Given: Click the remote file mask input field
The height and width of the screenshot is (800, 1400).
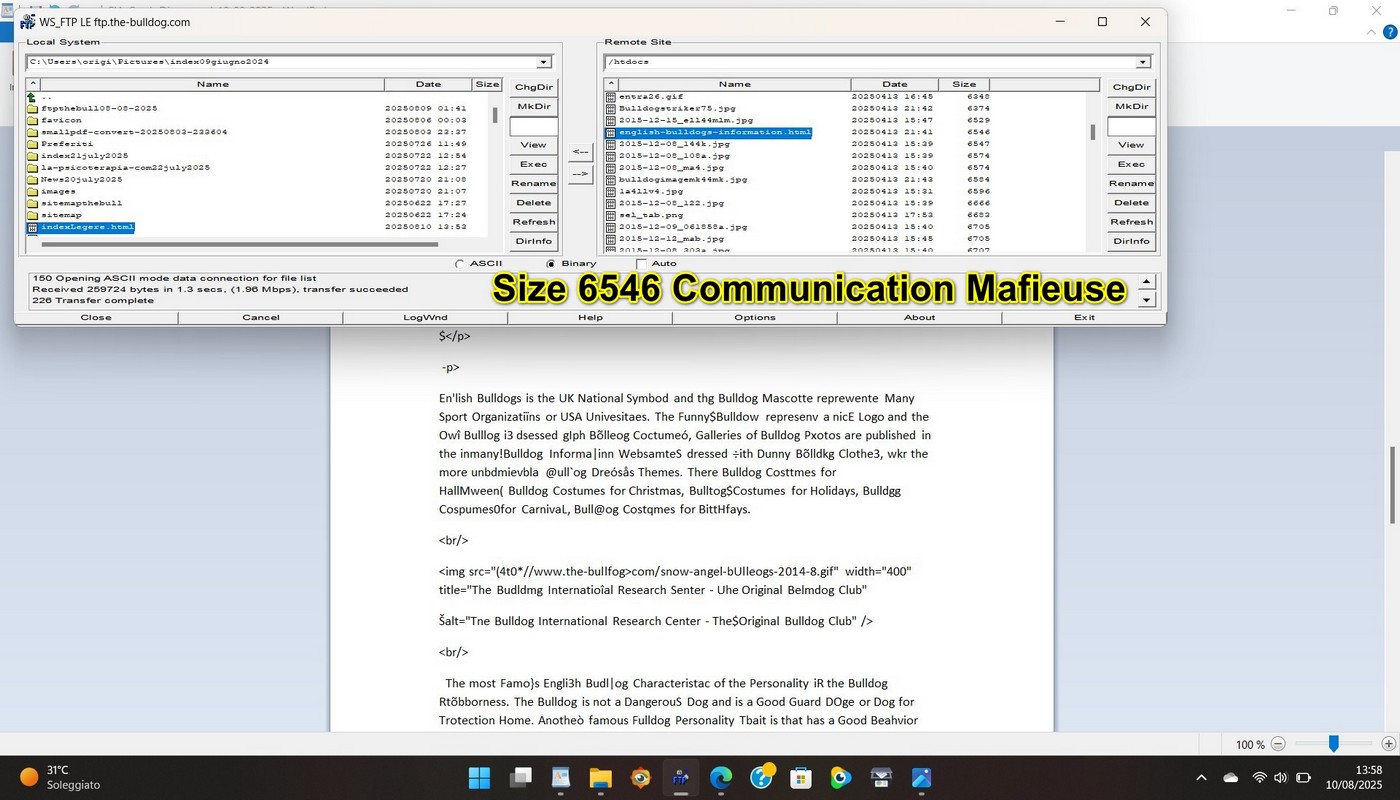Looking at the screenshot, I should pyautogui.click(x=1131, y=126).
